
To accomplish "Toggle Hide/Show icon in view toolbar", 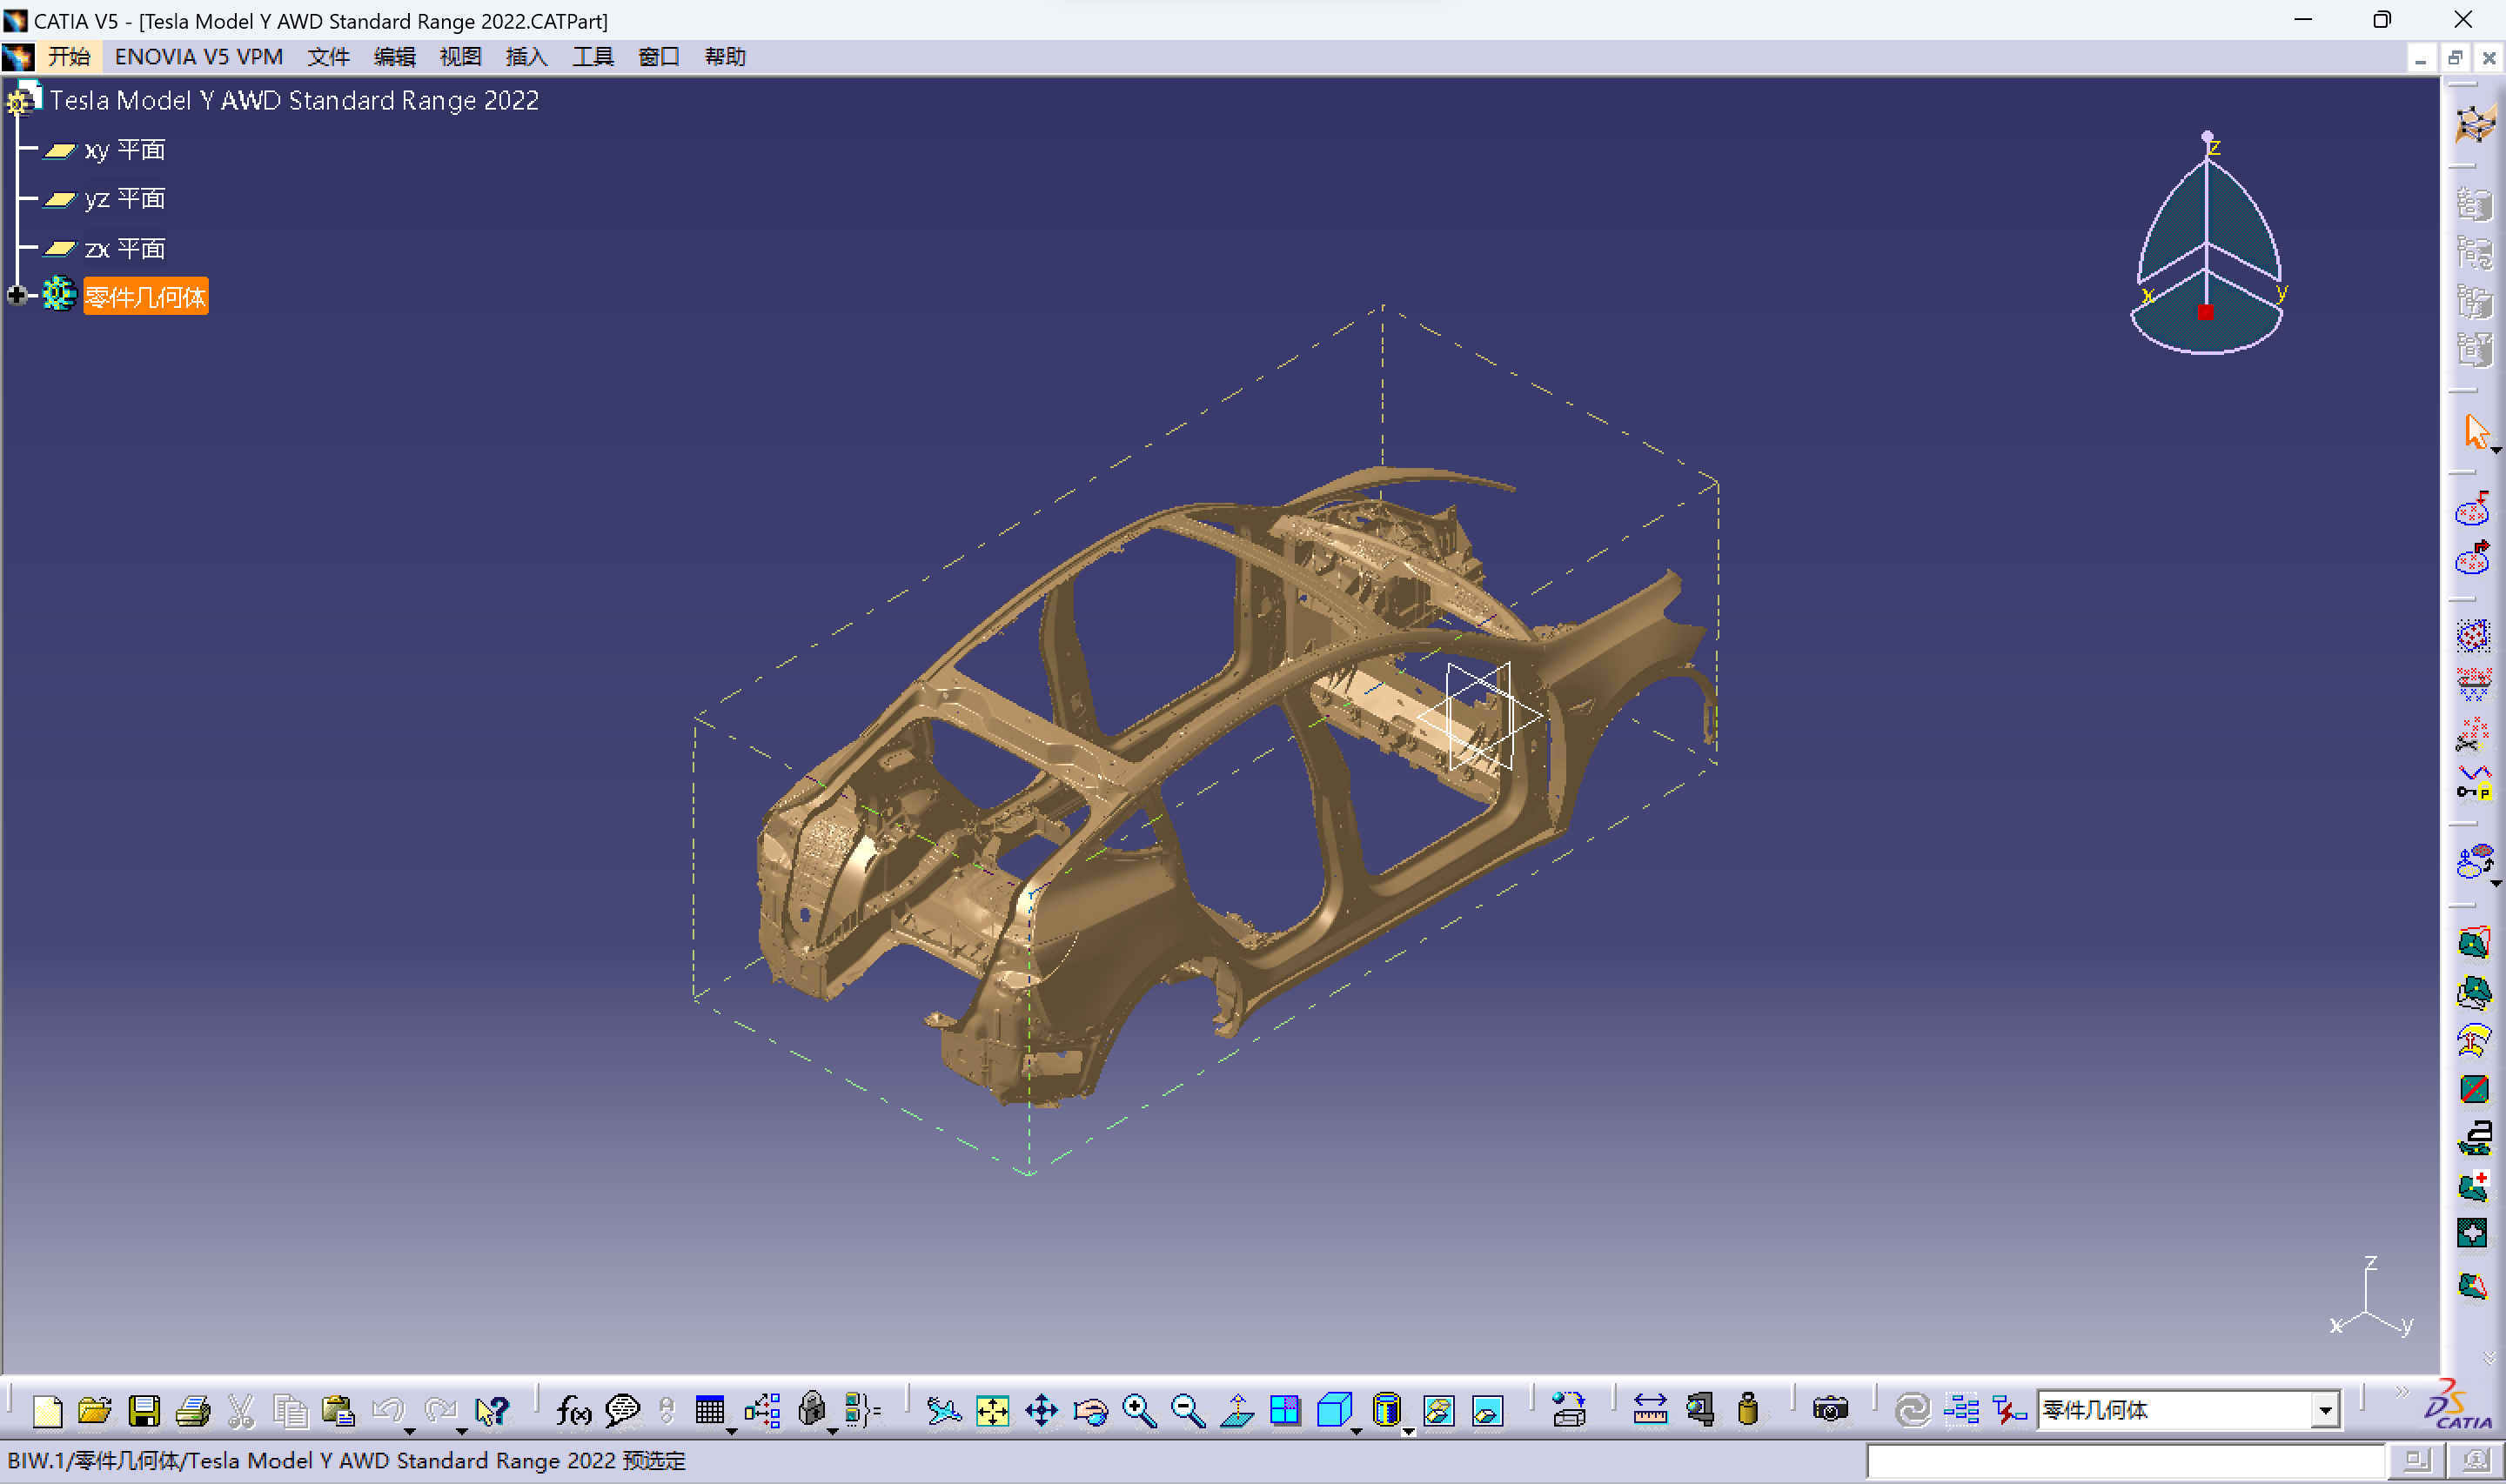I will (1439, 1411).
